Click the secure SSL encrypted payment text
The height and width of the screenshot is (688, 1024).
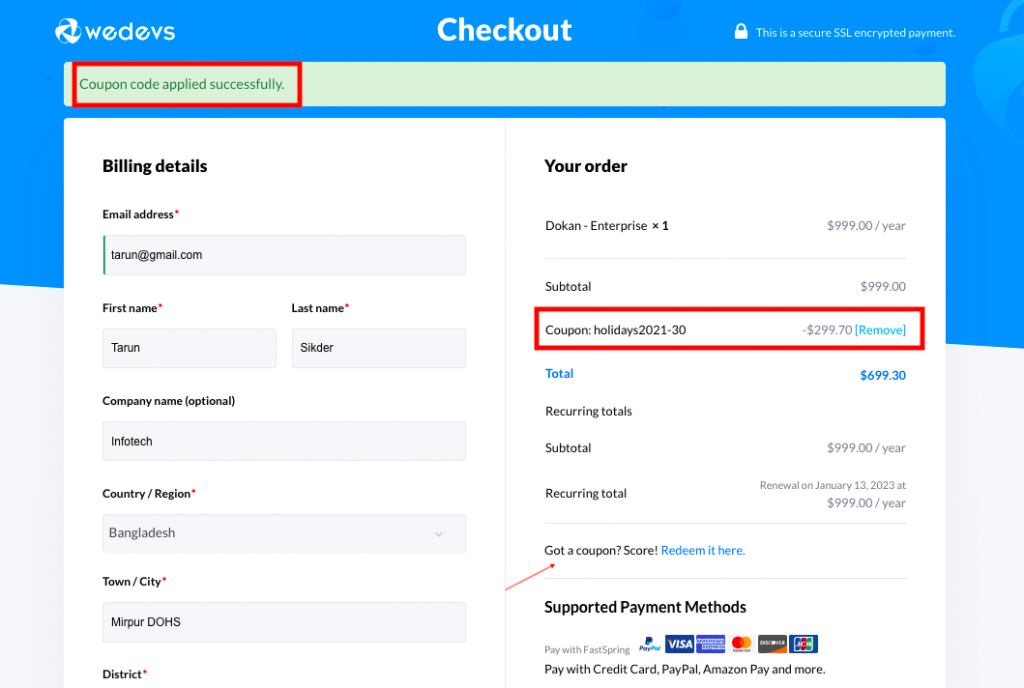coord(856,33)
